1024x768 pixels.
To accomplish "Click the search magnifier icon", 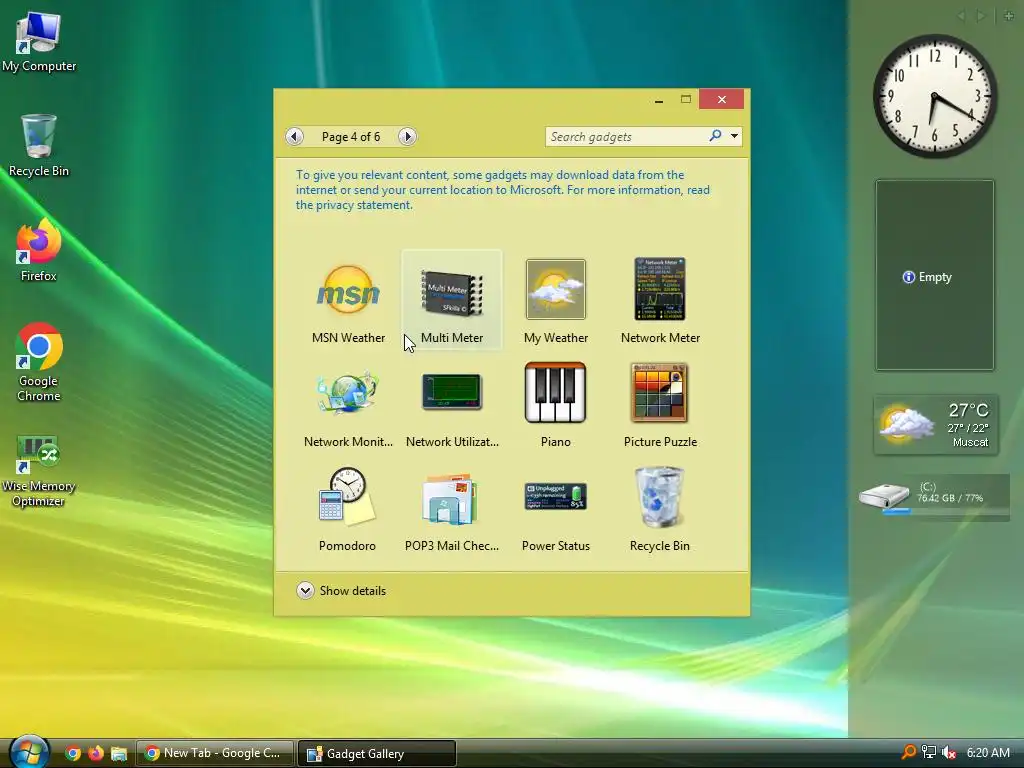I will [715, 136].
